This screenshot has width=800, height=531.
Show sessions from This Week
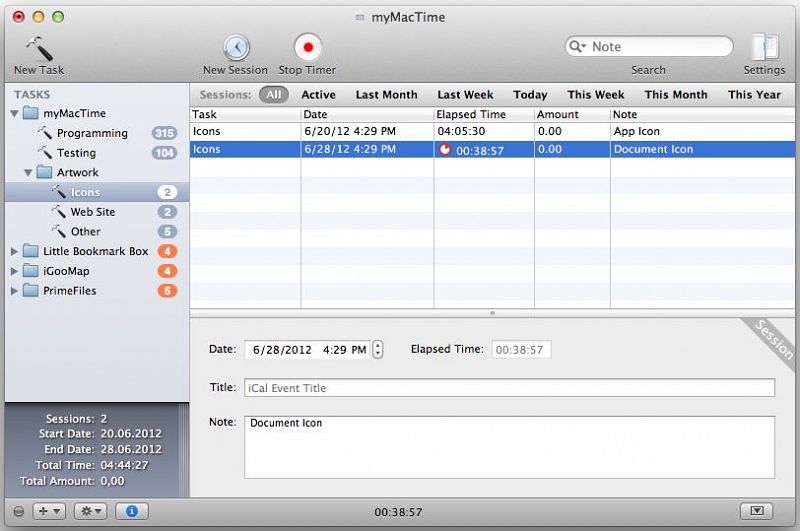[595, 95]
